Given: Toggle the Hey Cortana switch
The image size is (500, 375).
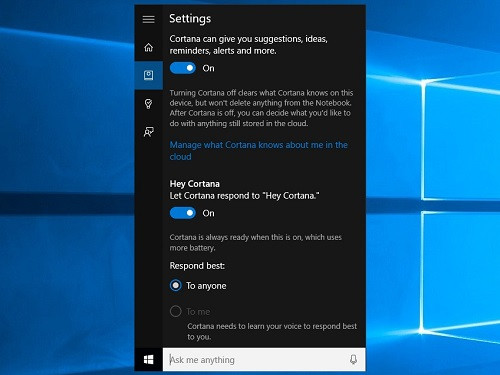Looking at the screenshot, I should 183,213.
